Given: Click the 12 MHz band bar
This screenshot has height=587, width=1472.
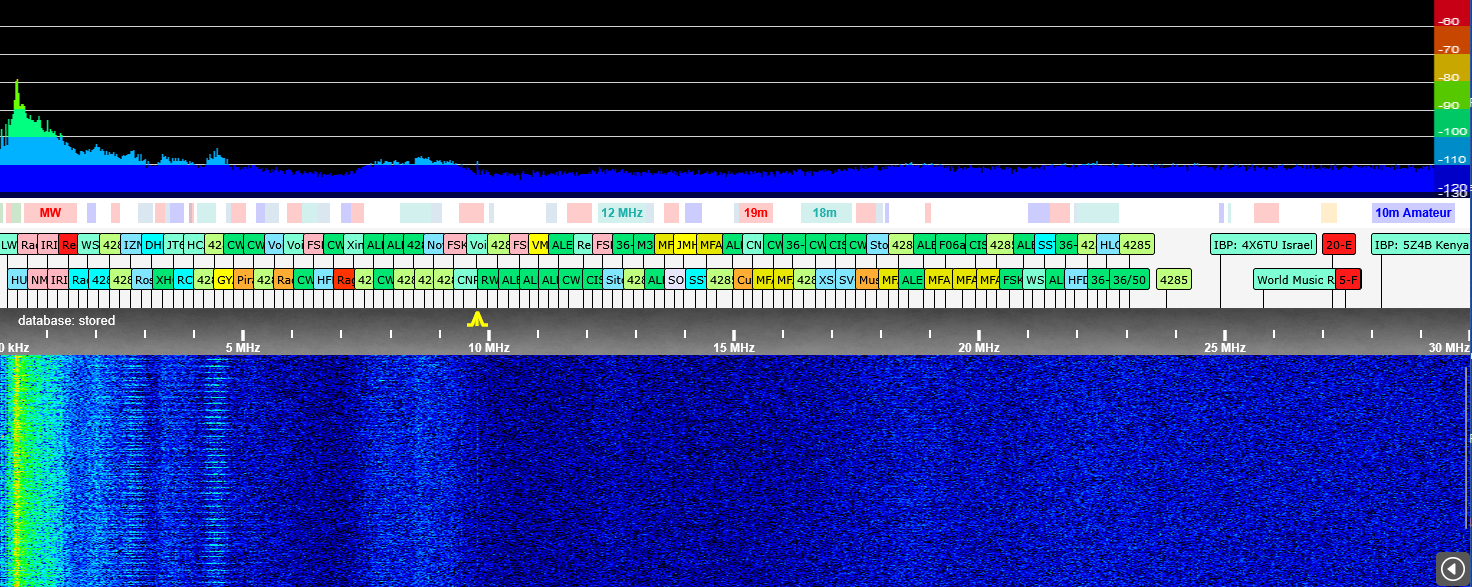Looking at the screenshot, I should click(x=621, y=213).
